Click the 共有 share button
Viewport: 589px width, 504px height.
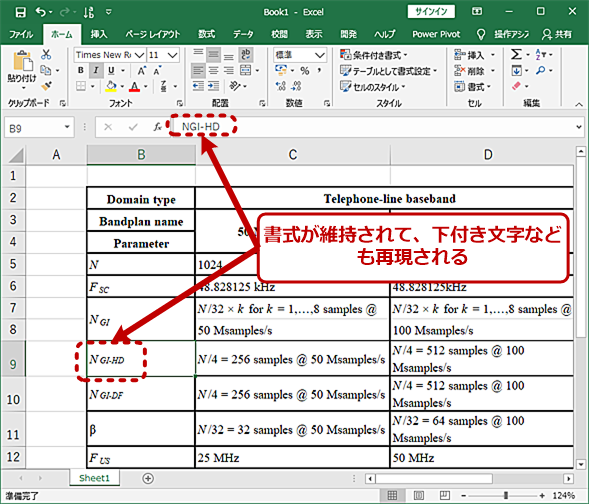(557, 34)
